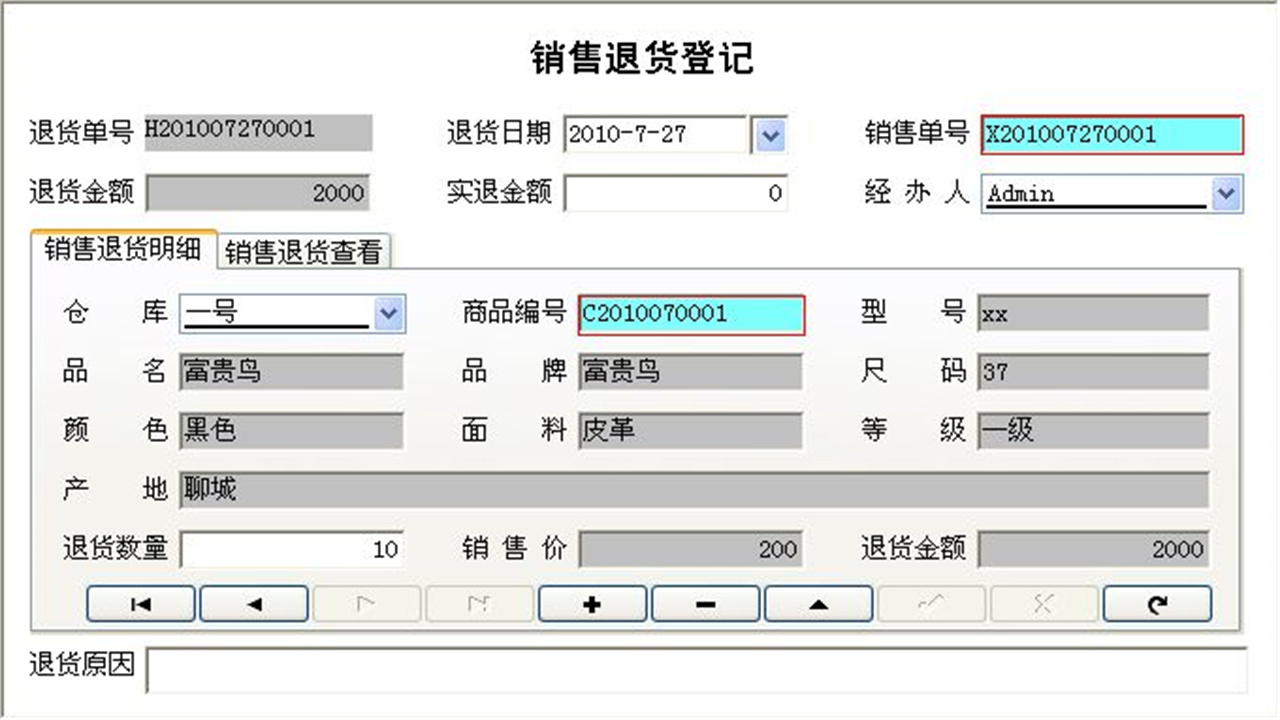The width and height of the screenshot is (1280, 720).
Task: Click the cancel edit X navigator icon
Action: point(1044,603)
